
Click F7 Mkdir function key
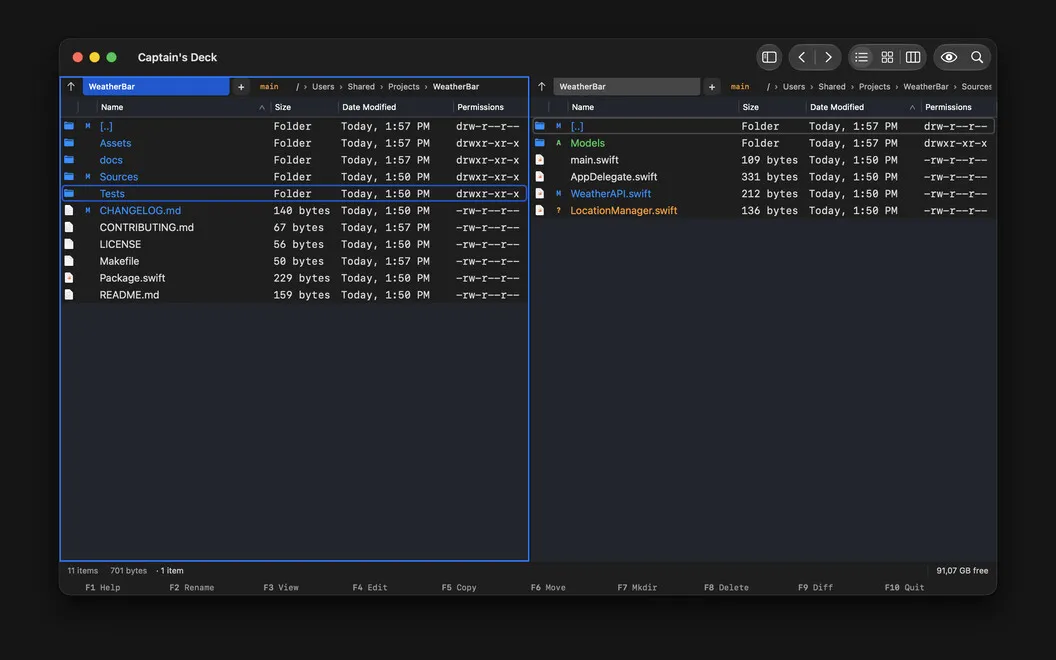(637, 587)
